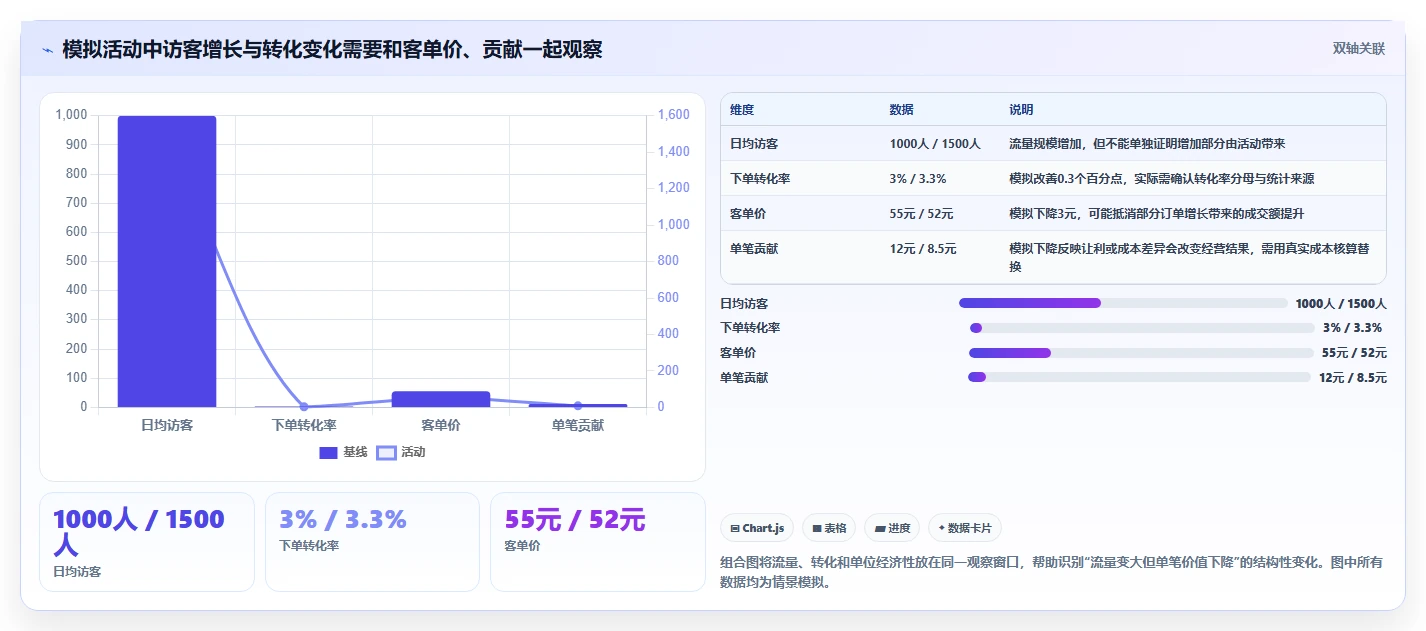
Task: Click the 数据 column header
Action: [x=901, y=110]
